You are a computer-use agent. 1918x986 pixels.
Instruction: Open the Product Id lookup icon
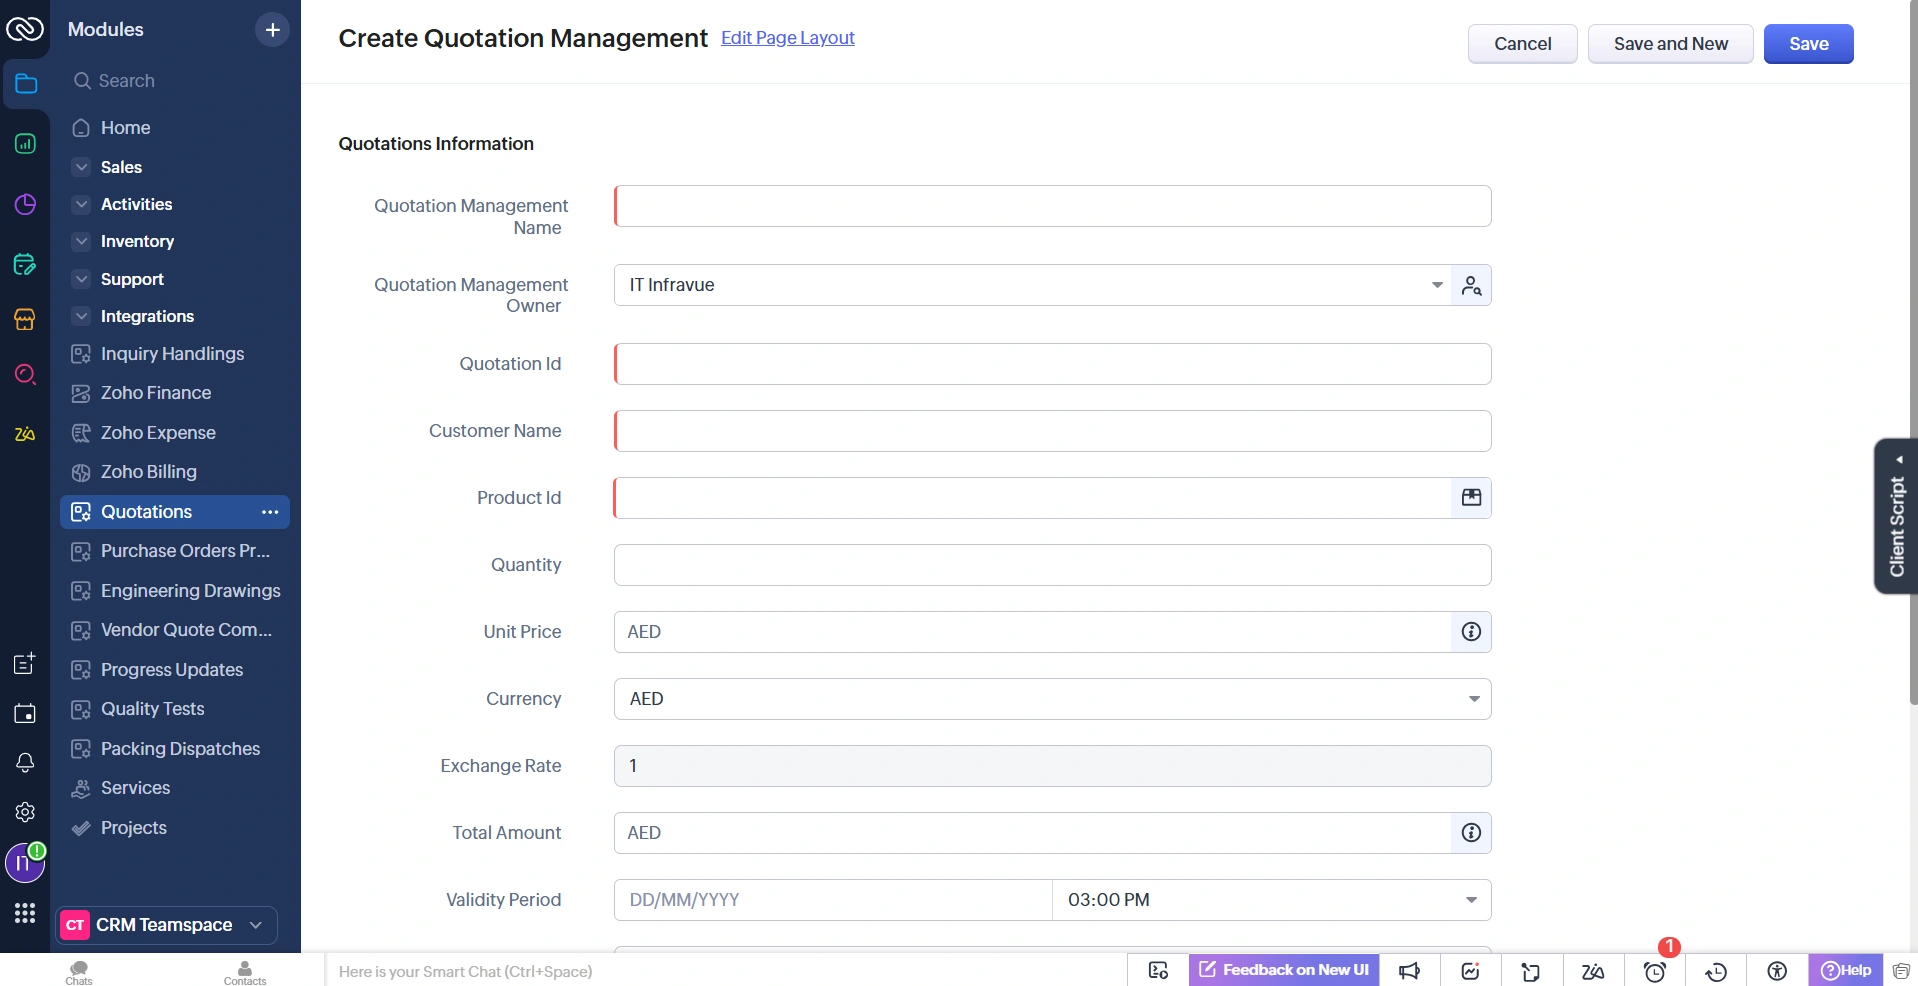click(x=1471, y=497)
